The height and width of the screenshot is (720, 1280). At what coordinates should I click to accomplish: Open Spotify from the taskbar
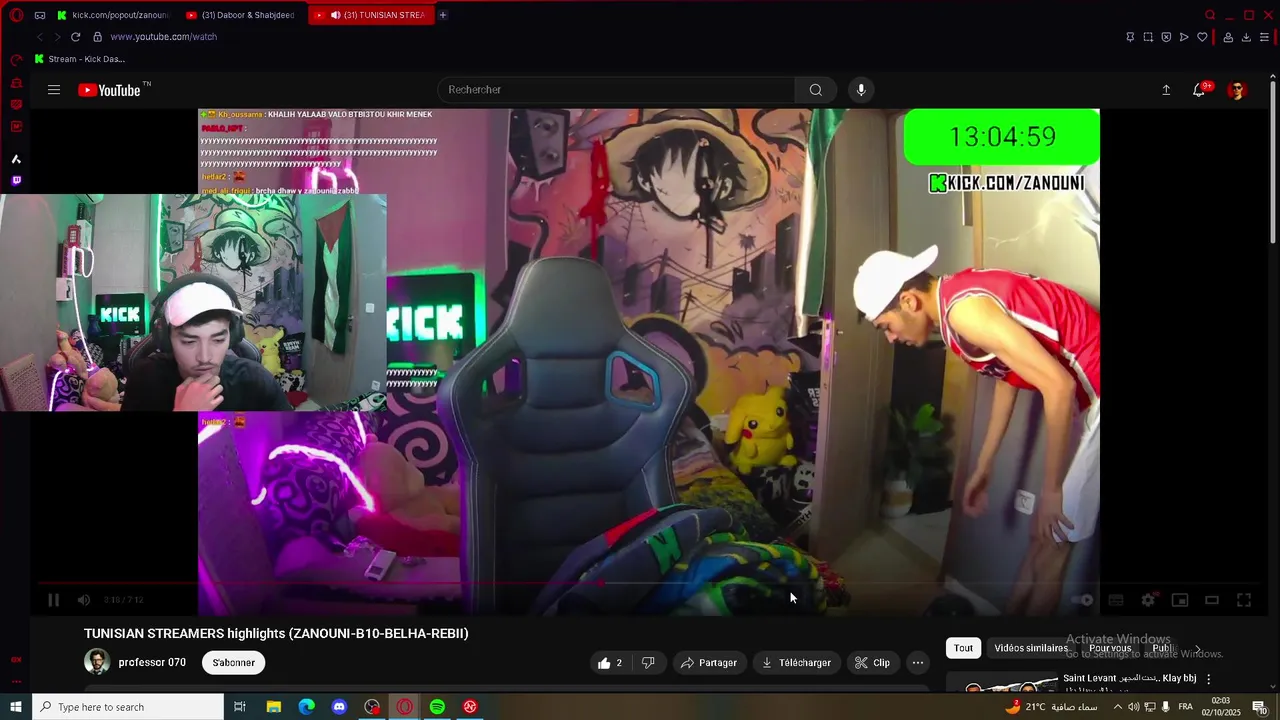(x=437, y=707)
